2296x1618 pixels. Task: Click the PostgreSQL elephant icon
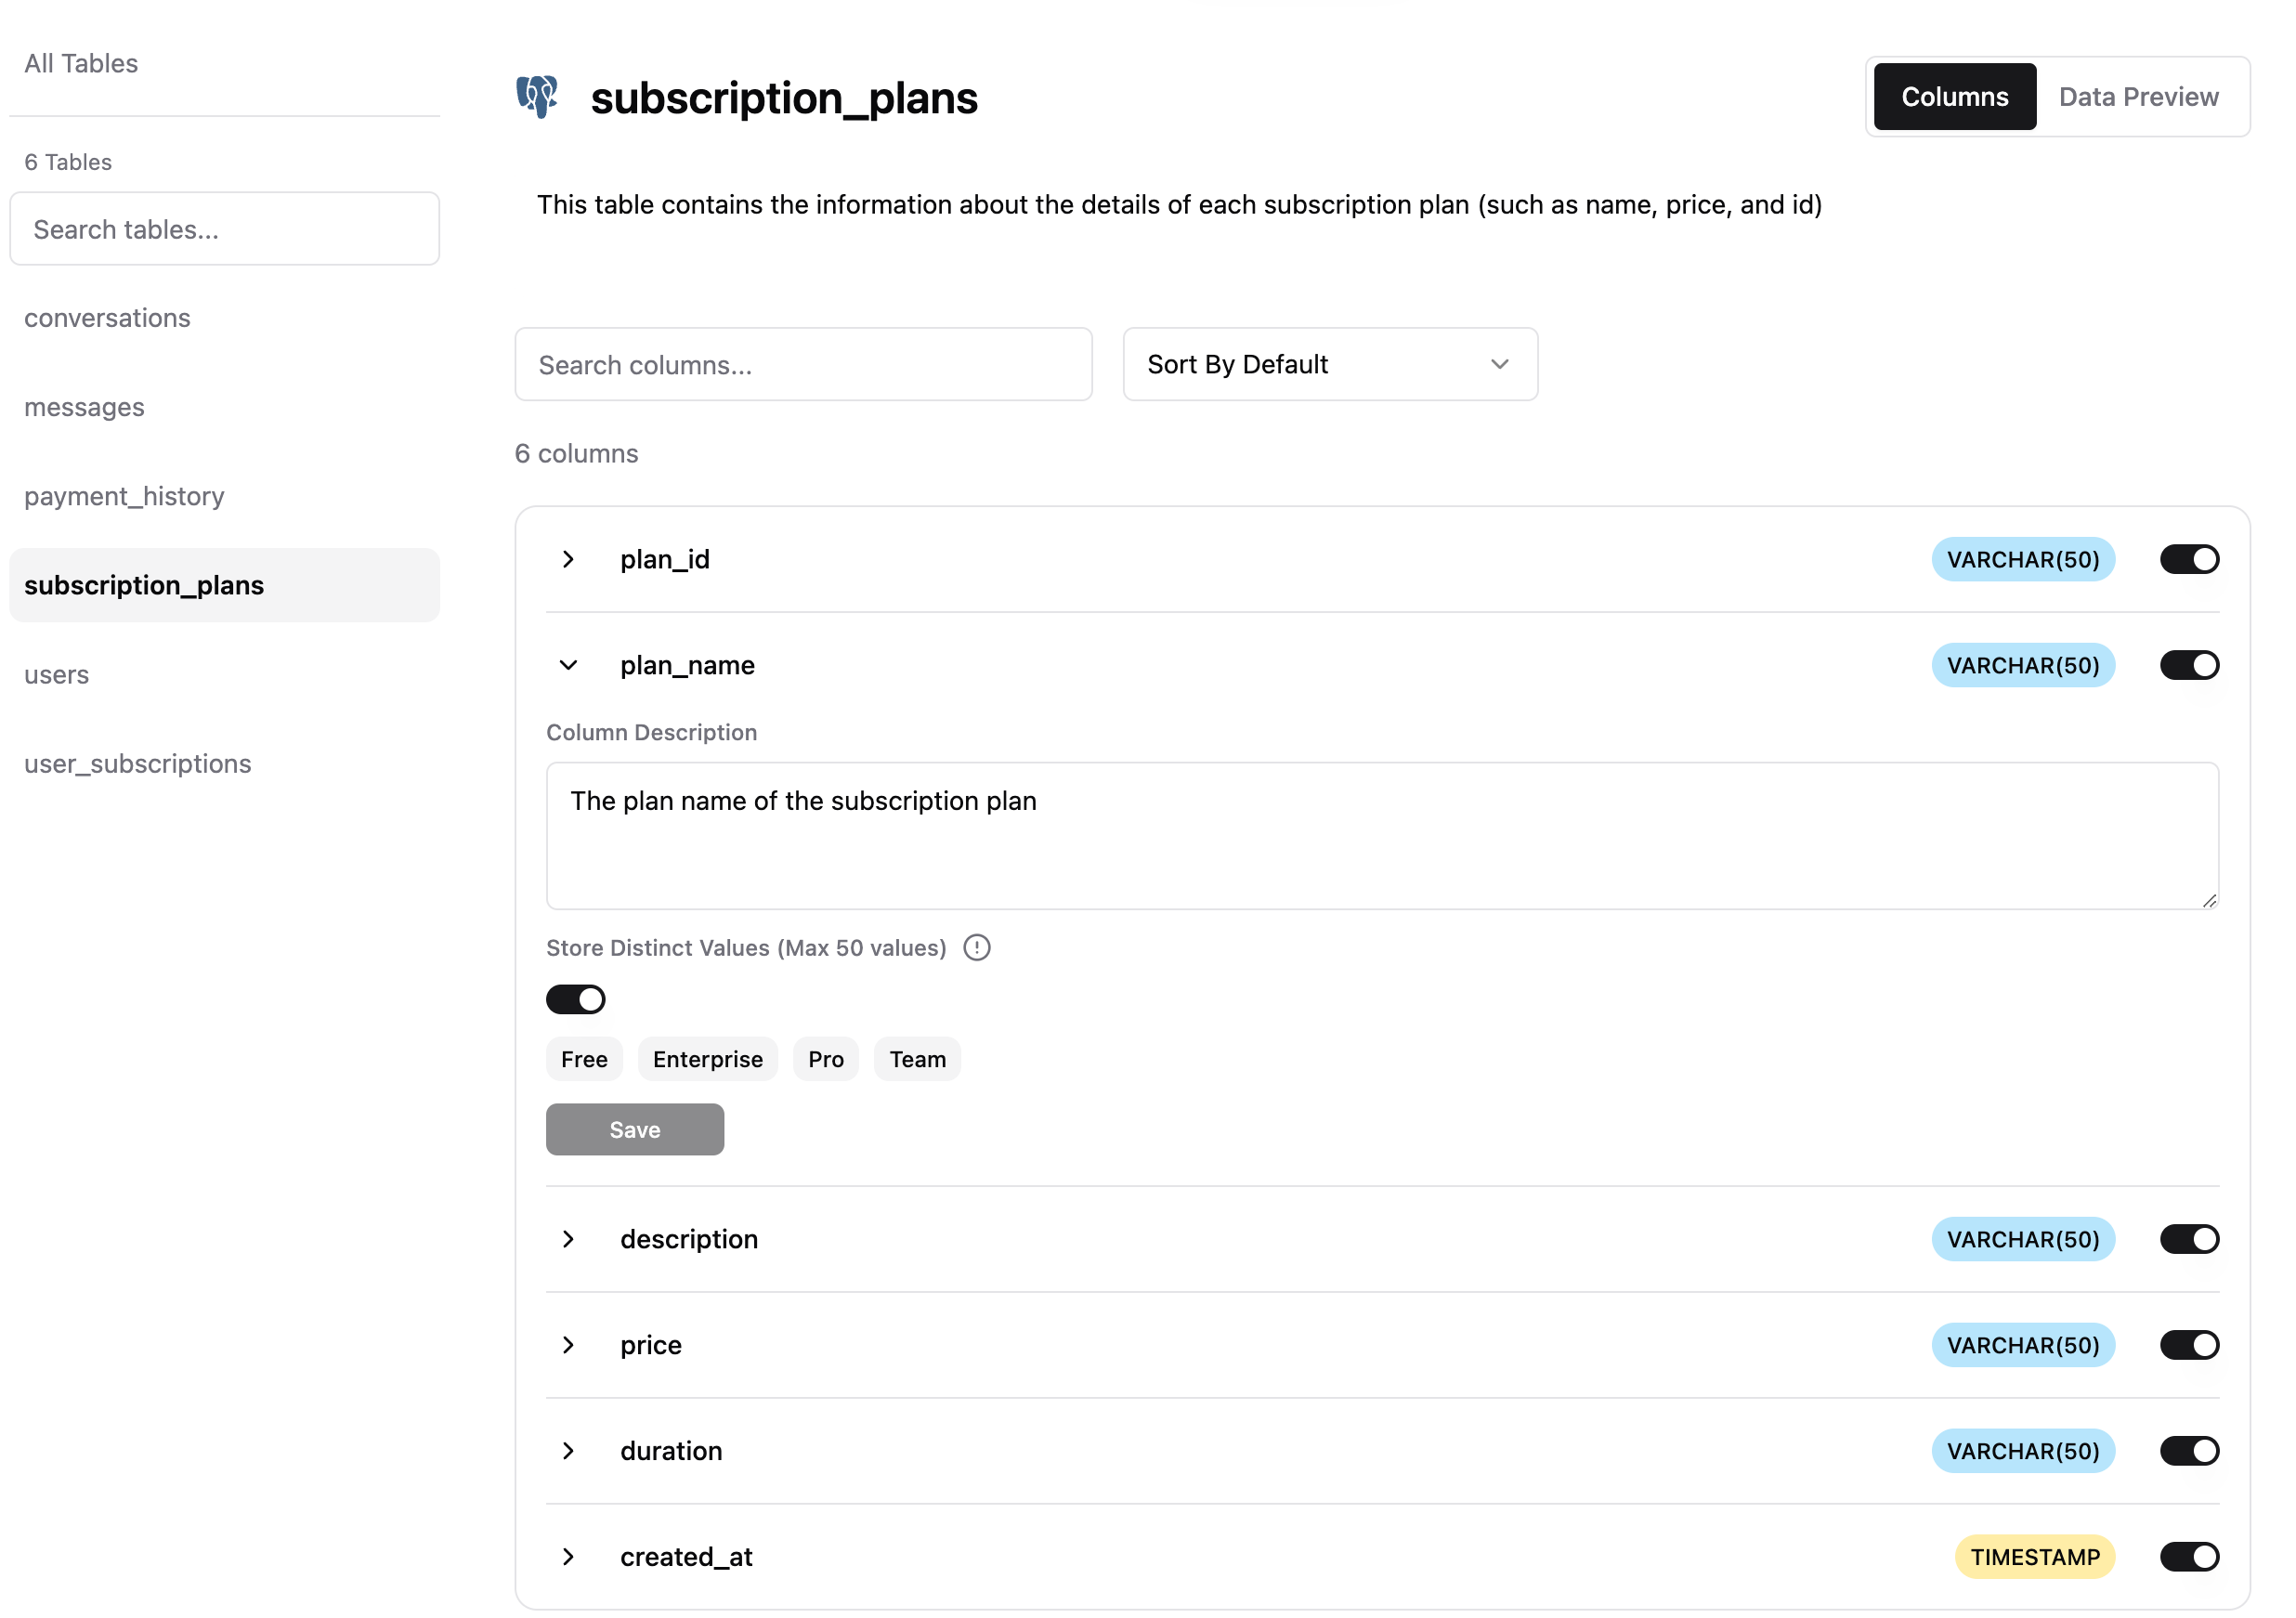click(x=537, y=97)
